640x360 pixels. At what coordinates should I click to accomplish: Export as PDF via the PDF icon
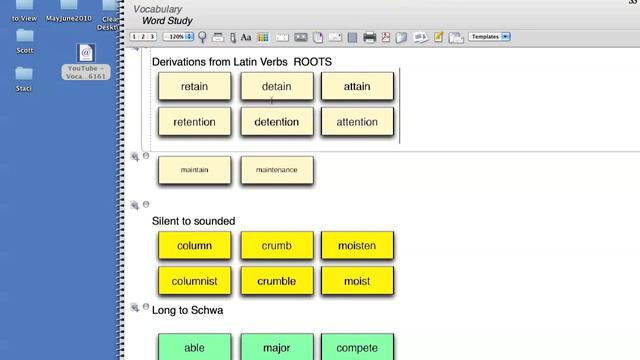(x=386, y=37)
